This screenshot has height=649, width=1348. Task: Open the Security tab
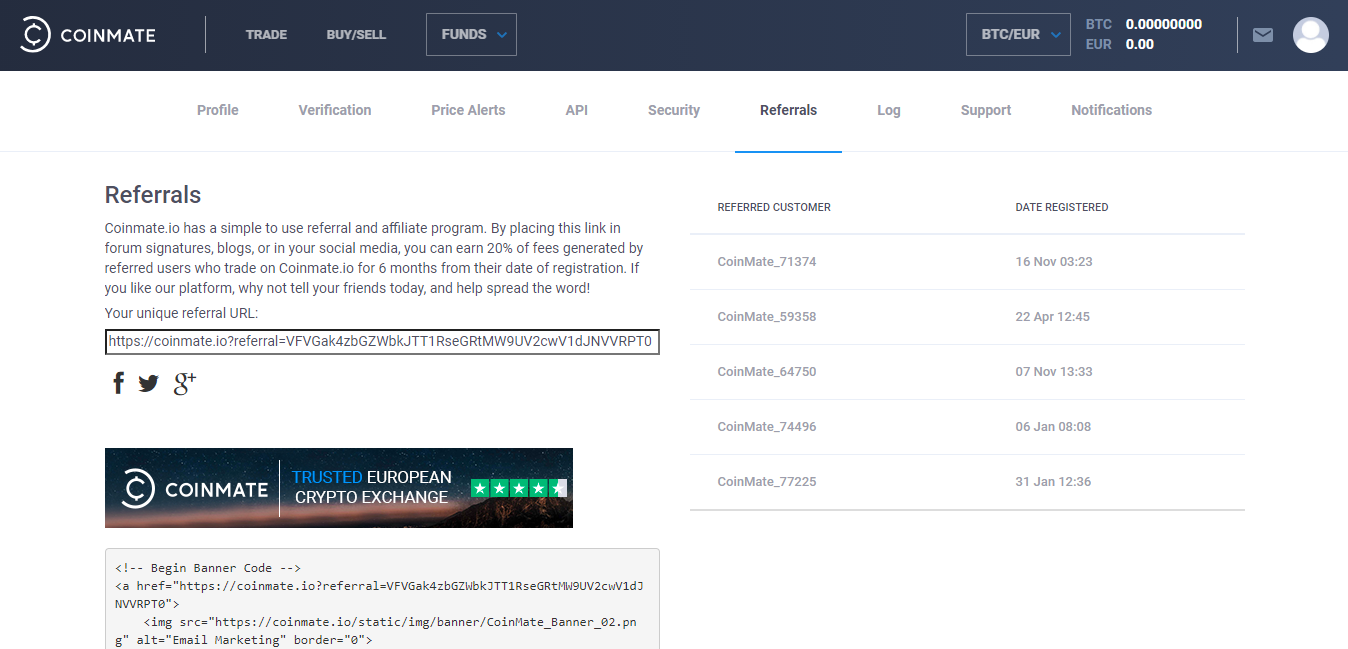click(x=673, y=111)
